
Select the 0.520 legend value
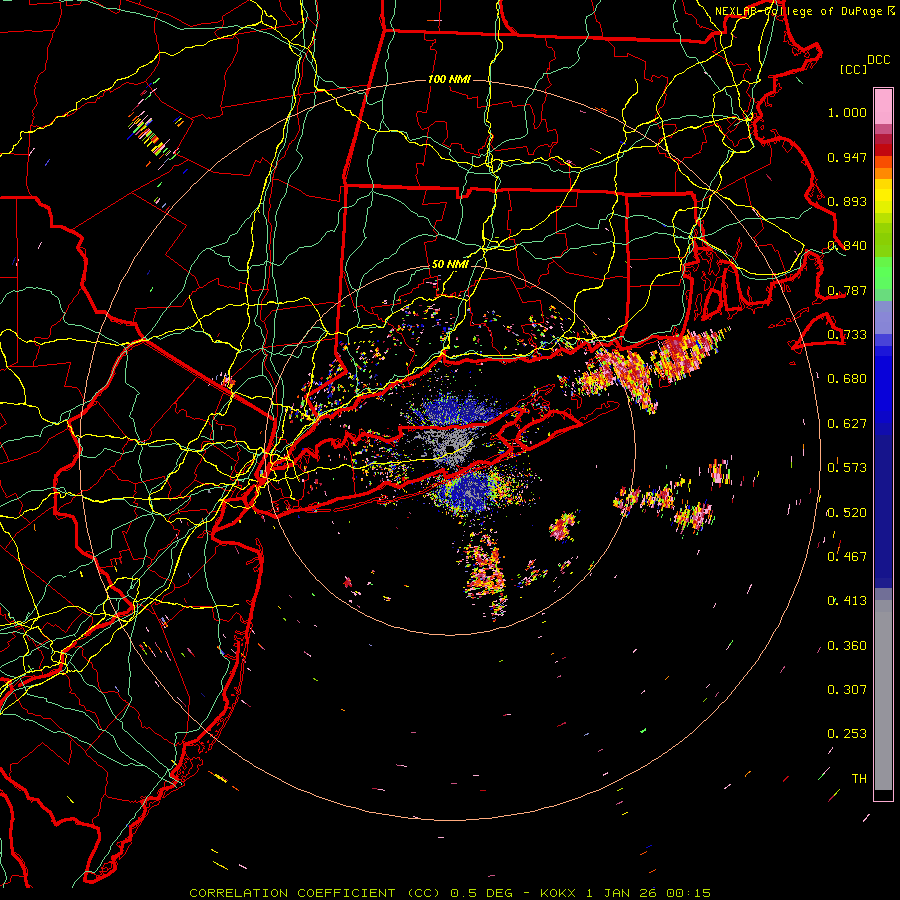[847, 513]
